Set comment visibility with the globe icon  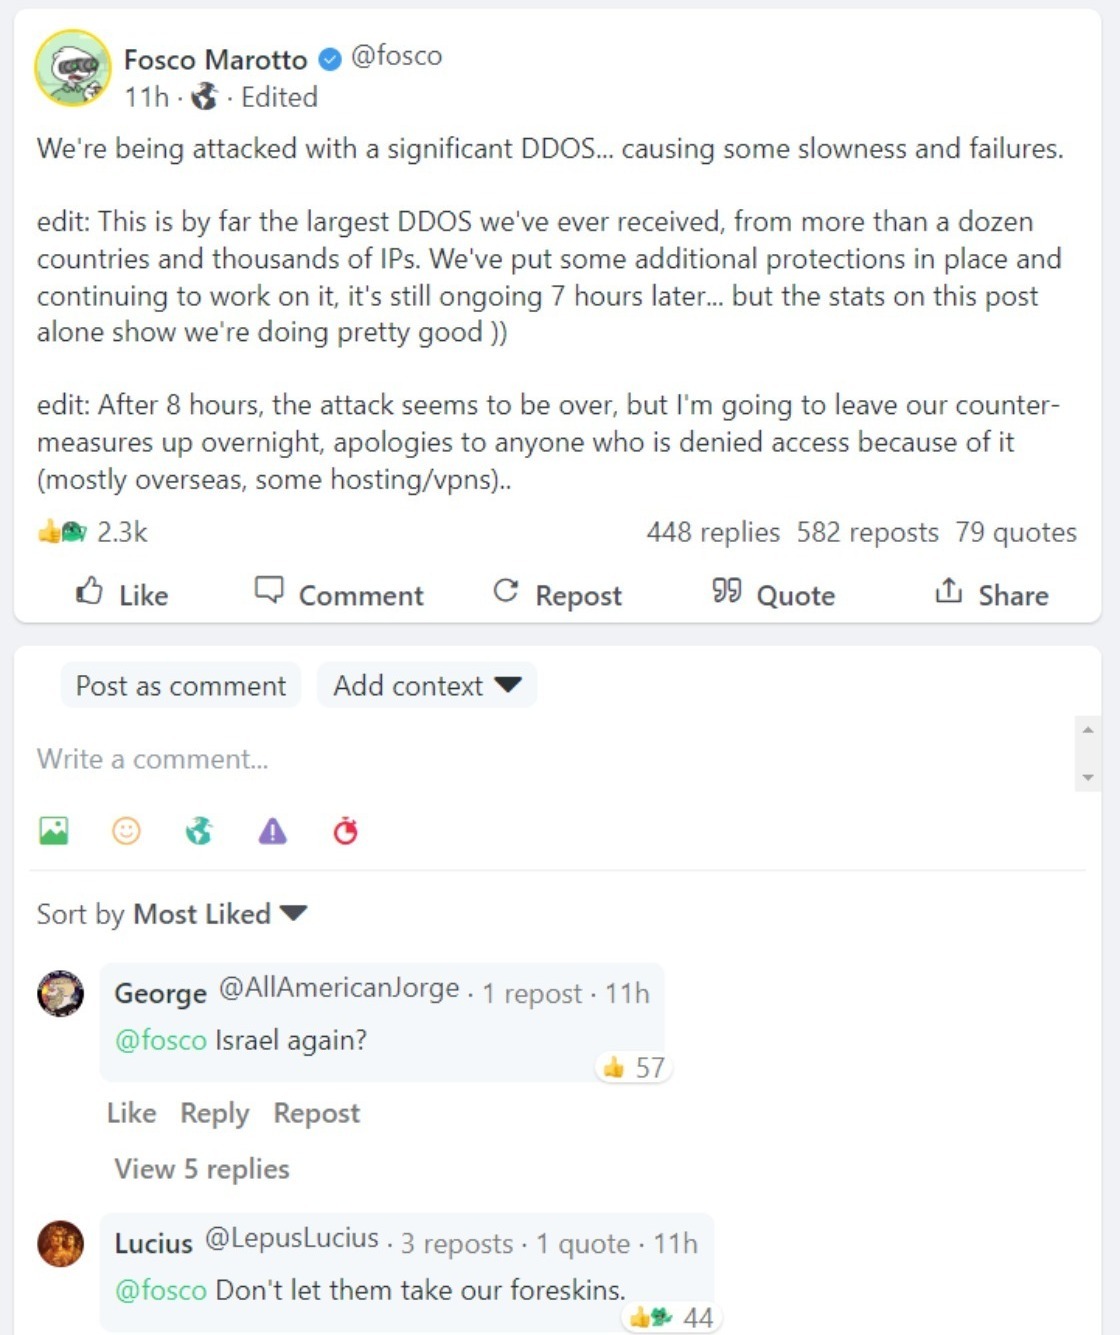[x=198, y=829]
